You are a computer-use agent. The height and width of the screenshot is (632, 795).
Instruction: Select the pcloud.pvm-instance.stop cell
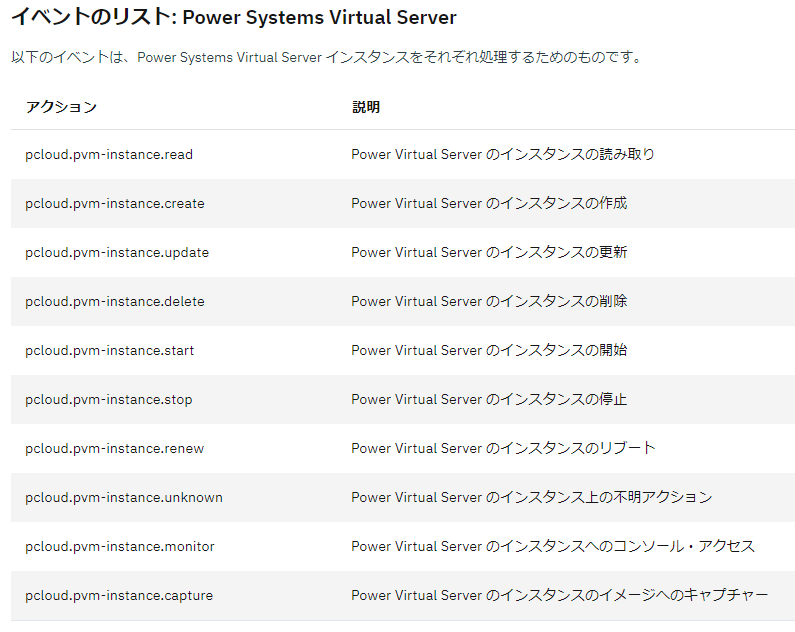click(109, 400)
